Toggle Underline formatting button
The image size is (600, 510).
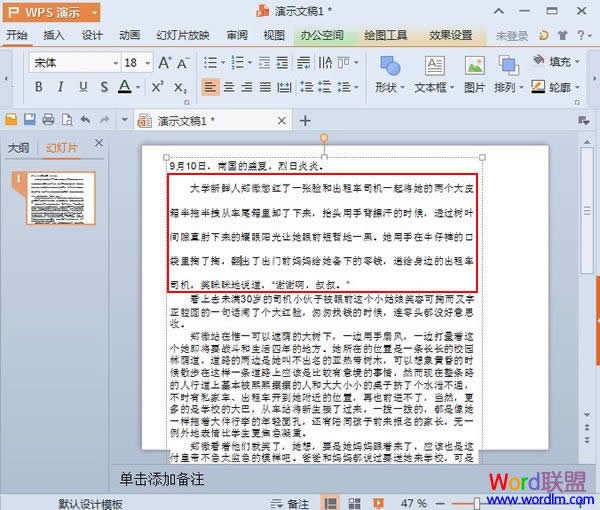tap(83, 87)
